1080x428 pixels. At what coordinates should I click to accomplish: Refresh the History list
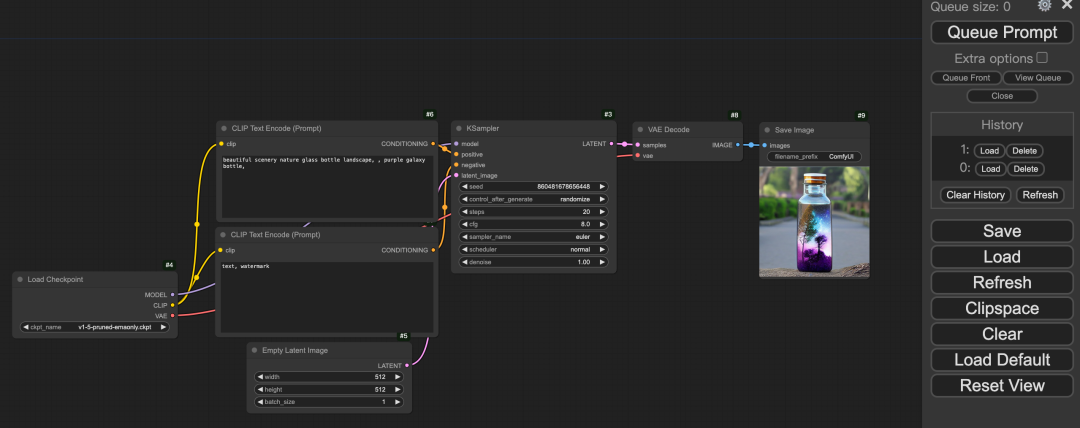1039,195
